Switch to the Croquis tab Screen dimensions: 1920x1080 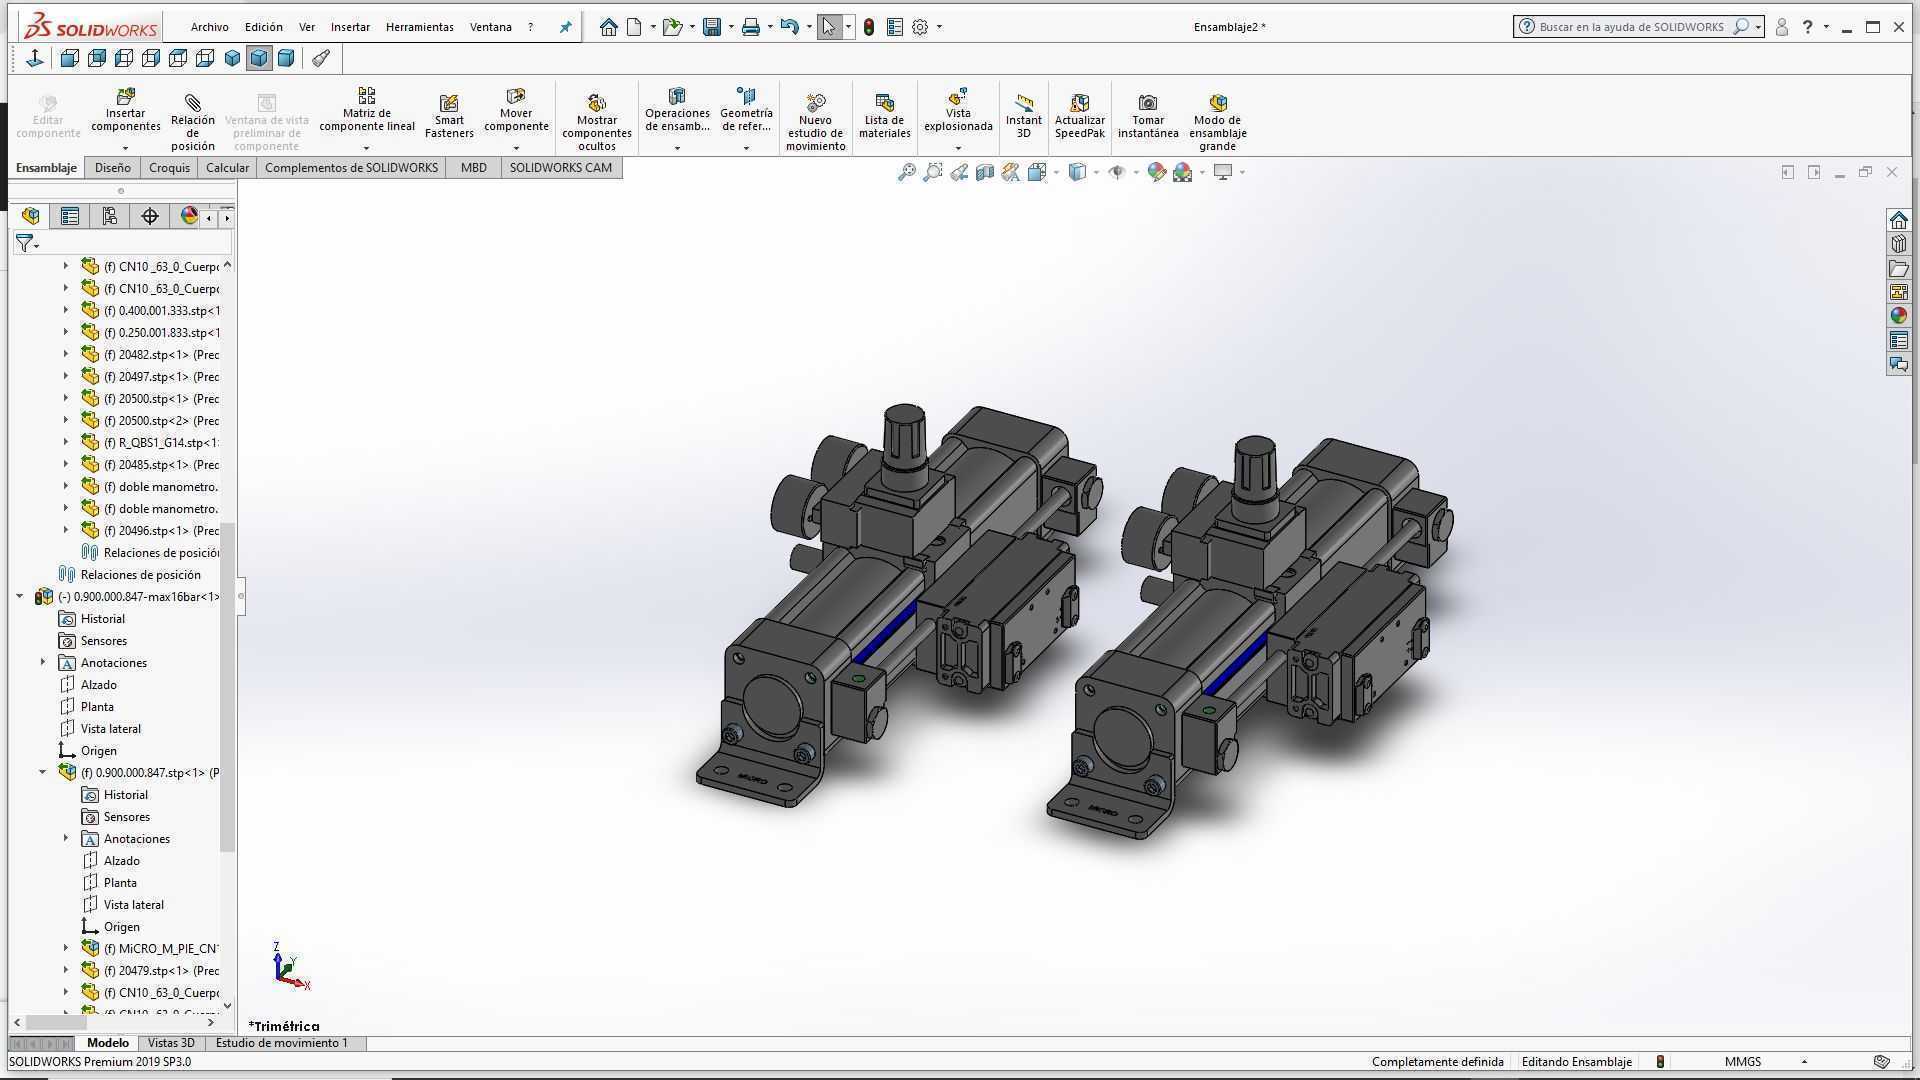tap(169, 168)
